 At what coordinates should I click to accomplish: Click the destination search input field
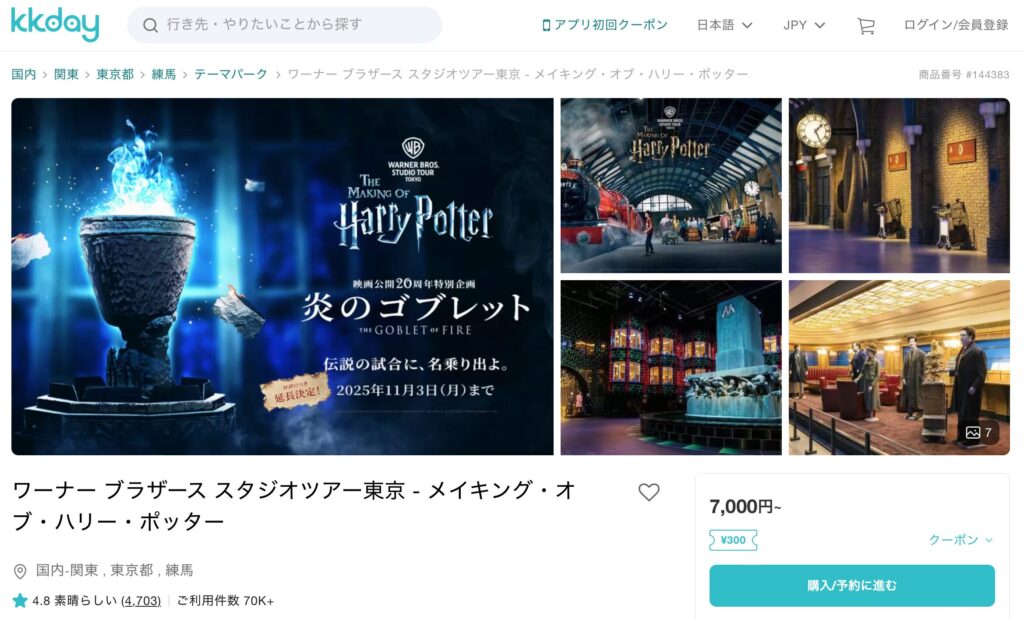click(x=285, y=25)
